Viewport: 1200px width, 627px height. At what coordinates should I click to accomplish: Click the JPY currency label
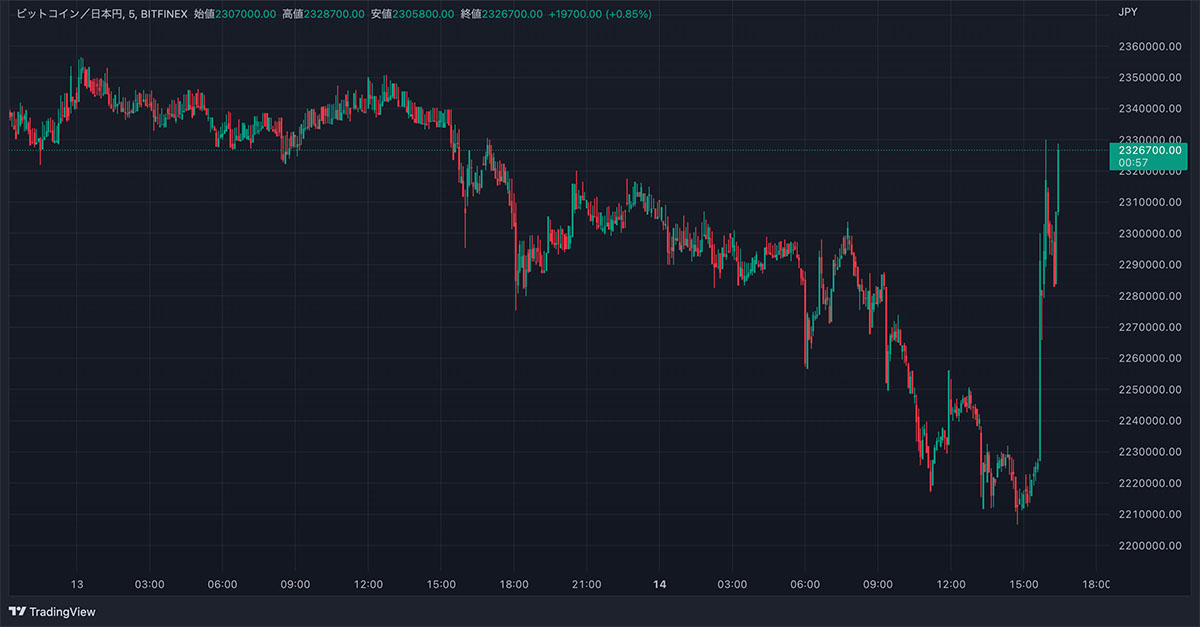point(1128,13)
